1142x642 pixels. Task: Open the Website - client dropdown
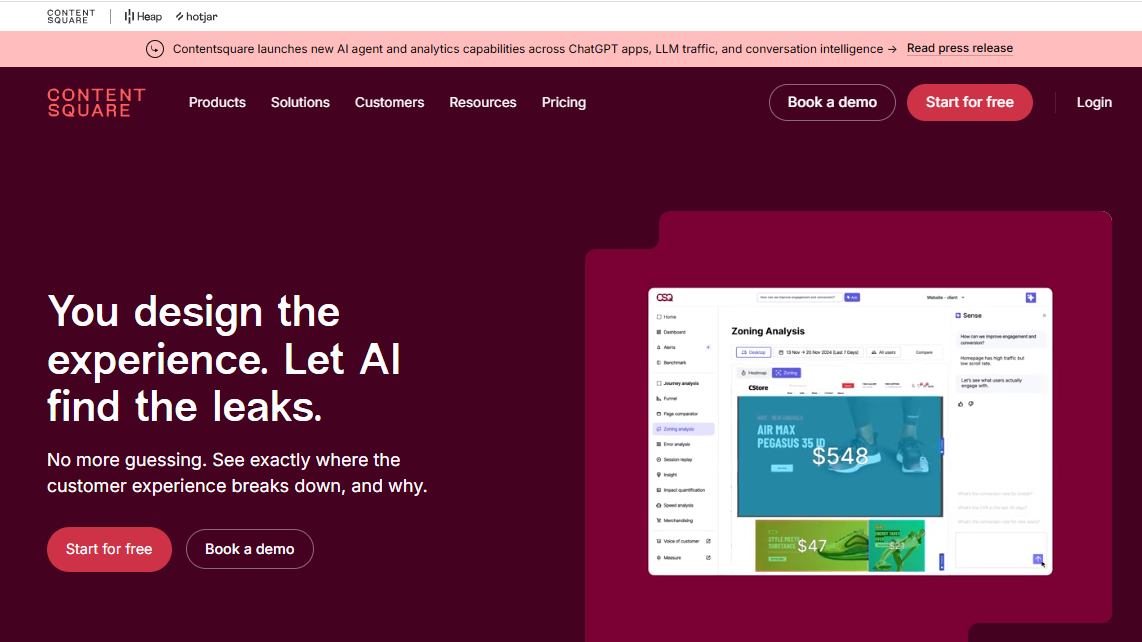pyautogui.click(x=945, y=297)
